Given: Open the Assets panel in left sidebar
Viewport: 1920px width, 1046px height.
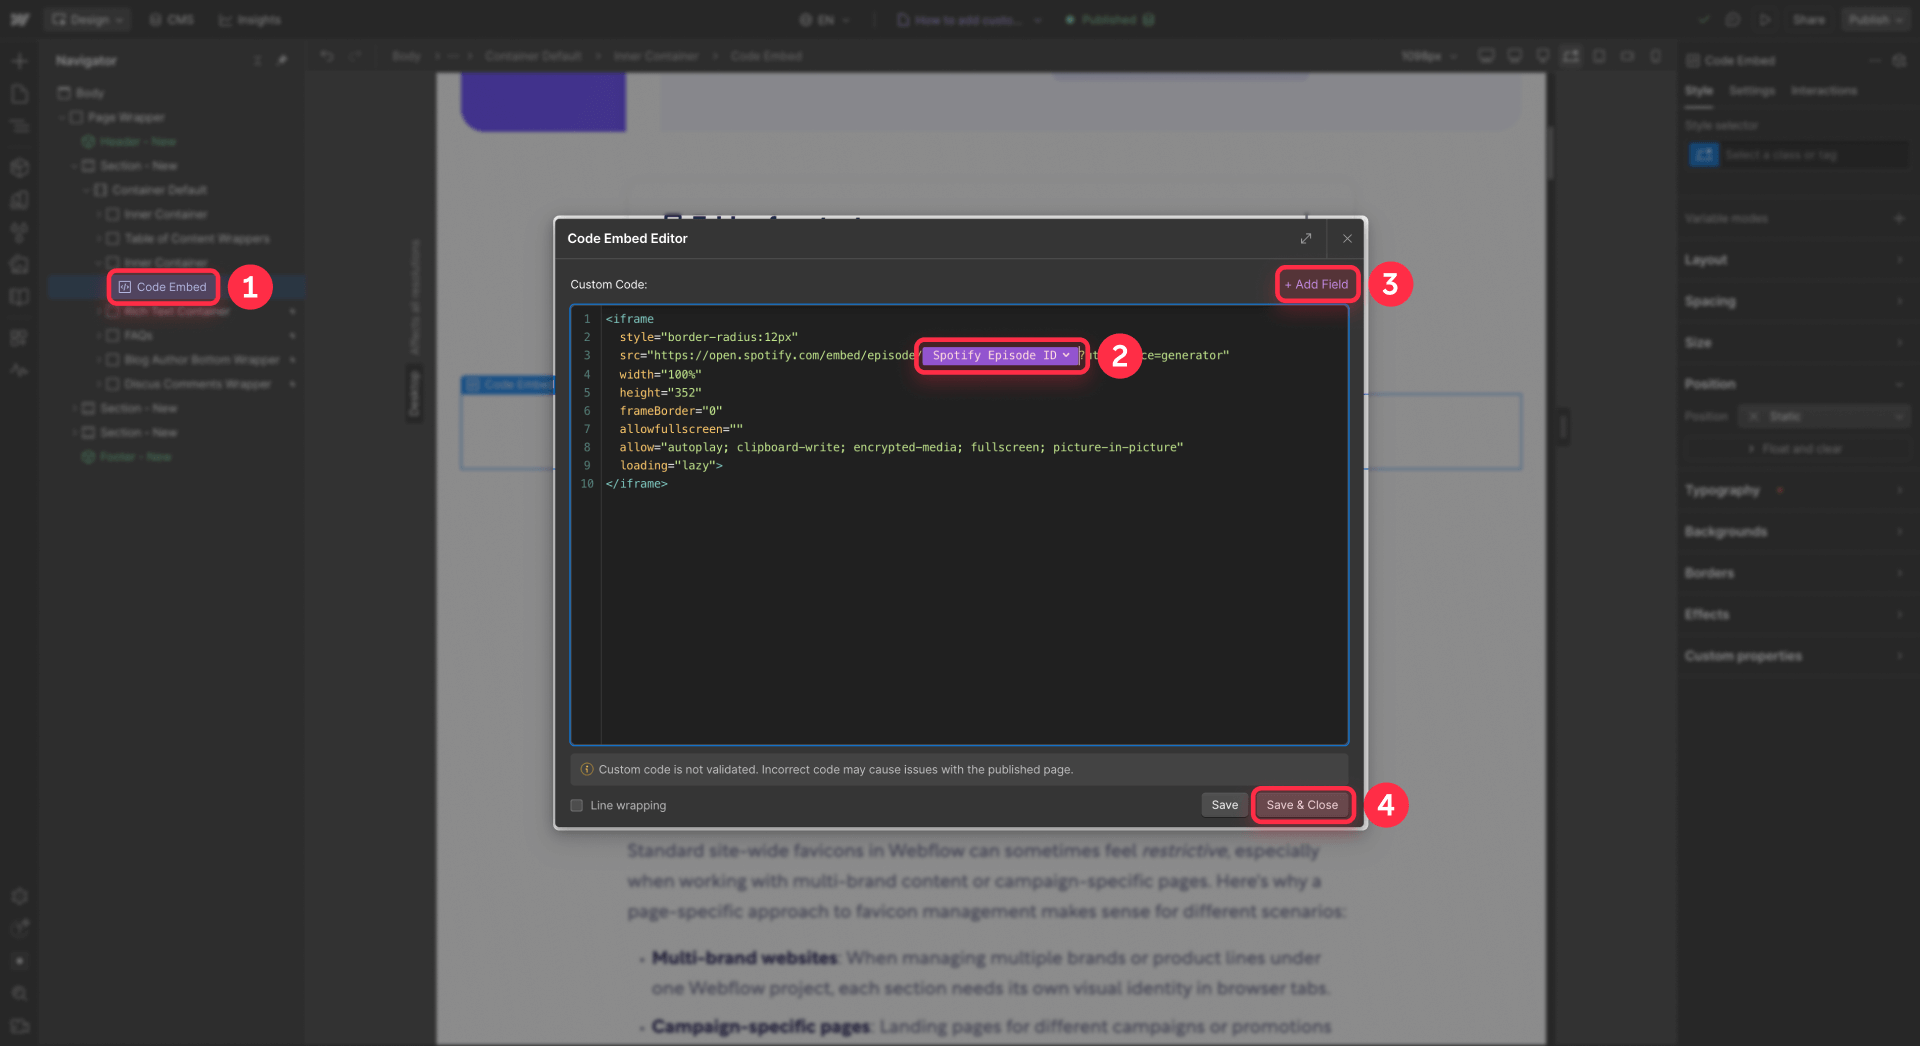Looking at the screenshot, I should (19, 200).
